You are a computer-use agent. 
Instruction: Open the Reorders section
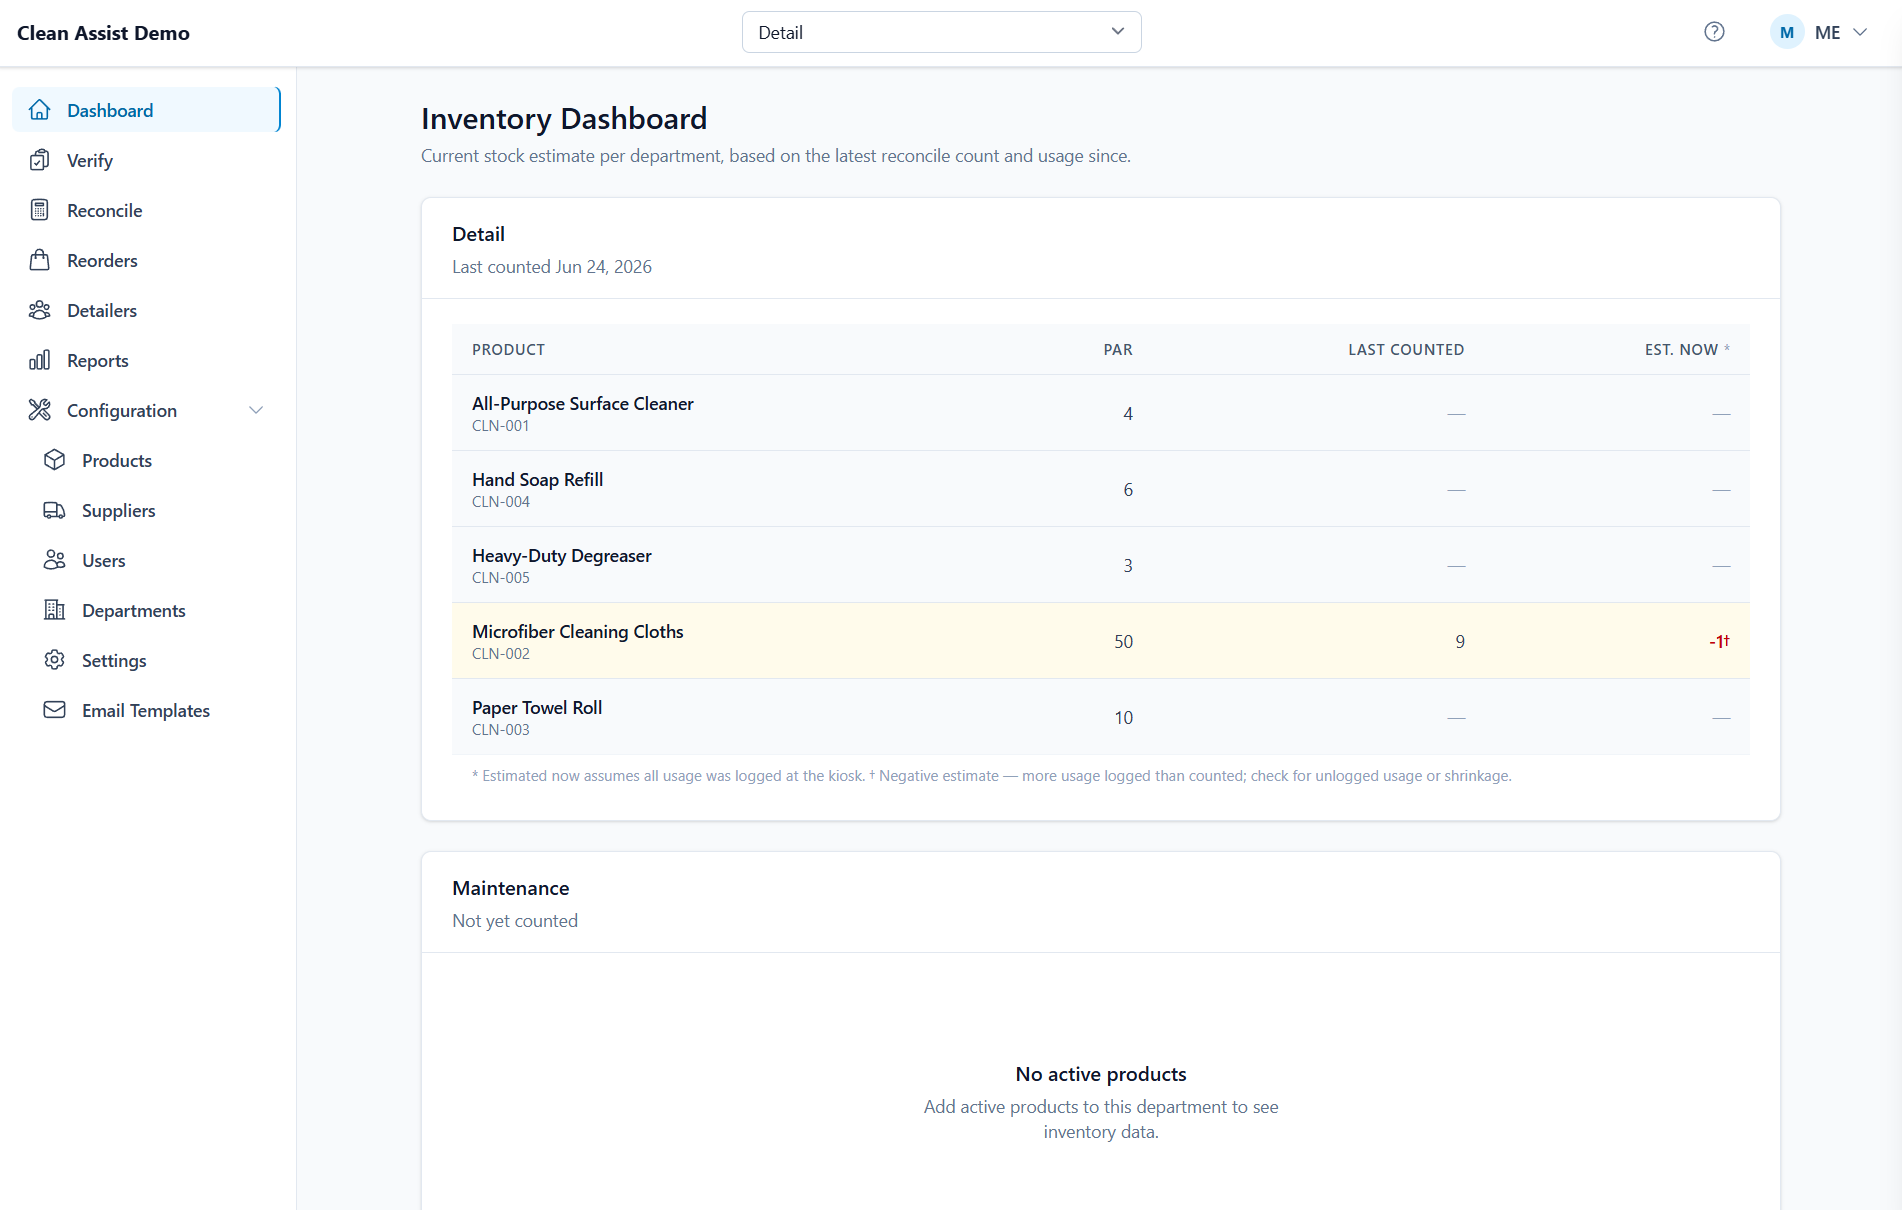pos(146,260)
